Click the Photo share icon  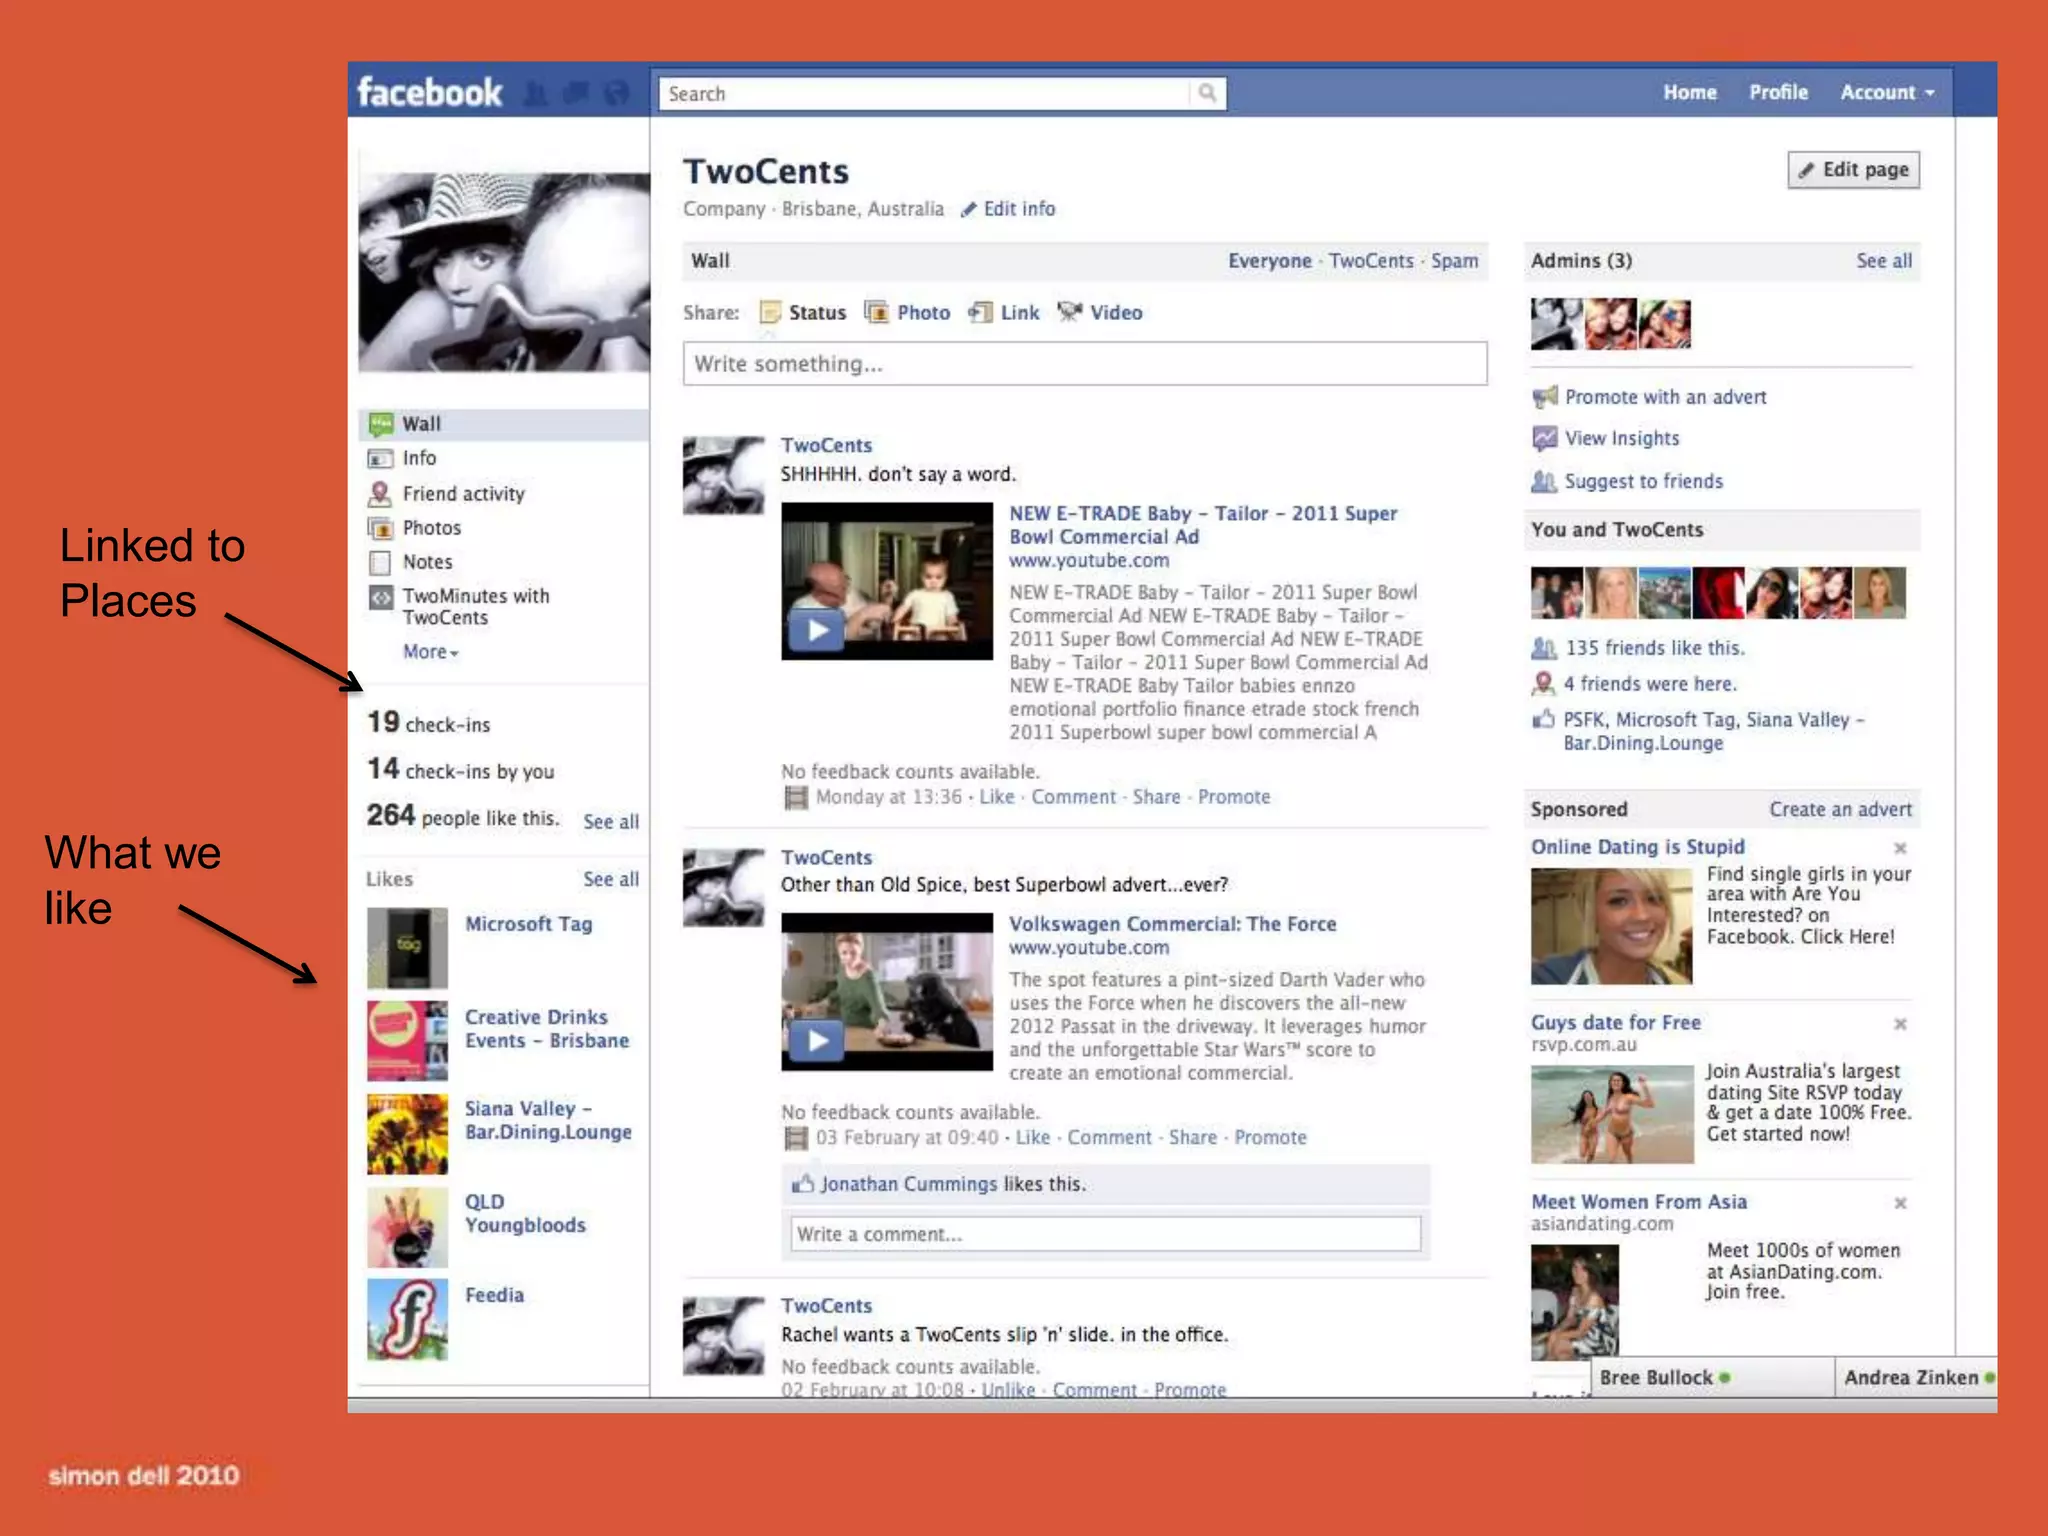(876, 312)
